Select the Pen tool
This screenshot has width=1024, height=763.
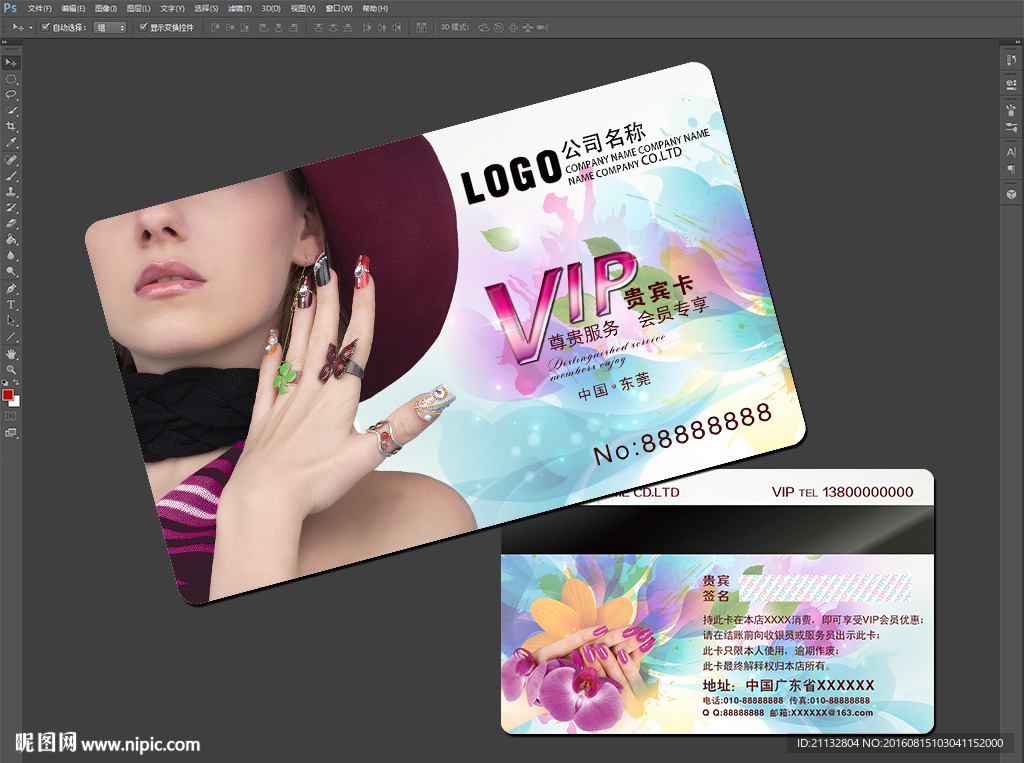coord(11,289)
